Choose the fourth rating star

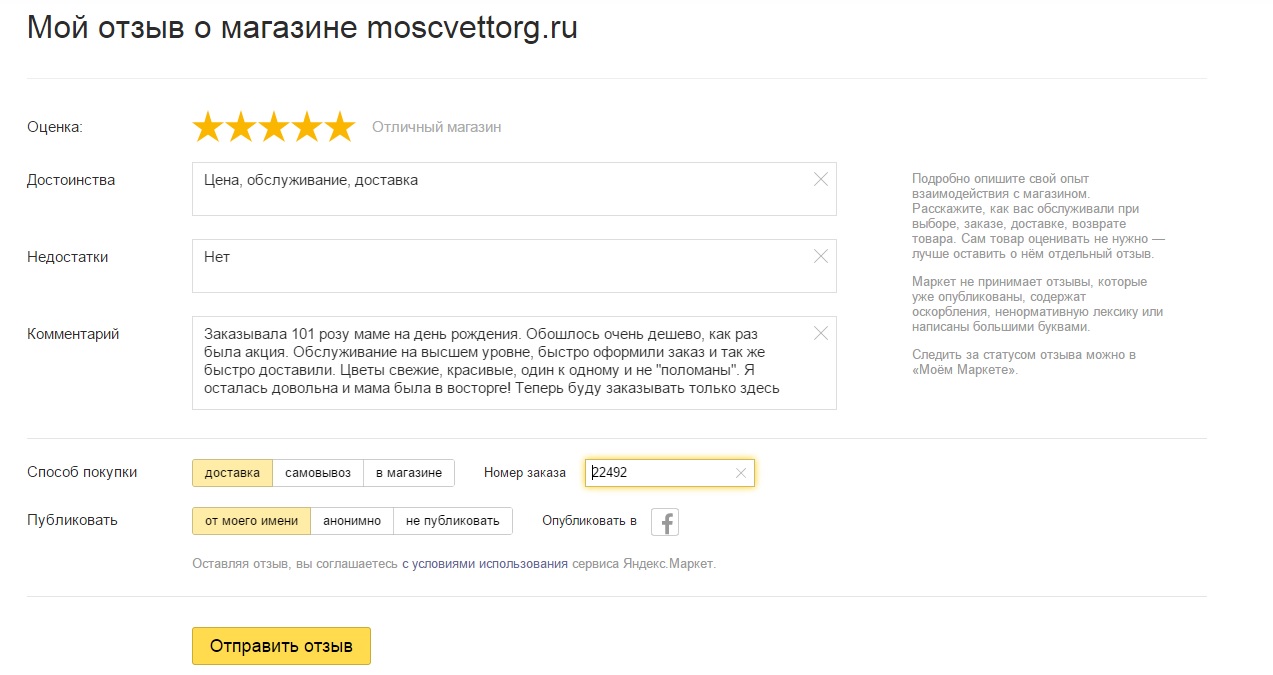(307, 128)
